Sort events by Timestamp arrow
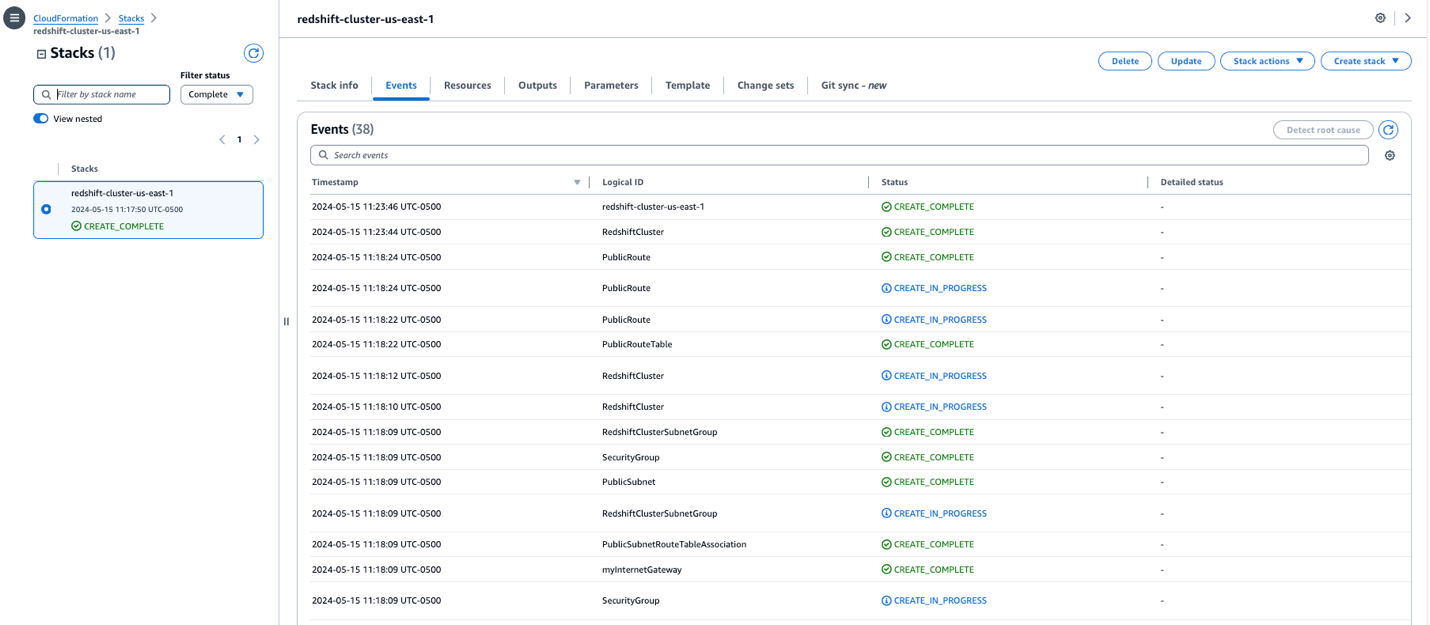Screen dimensions: 1430x625 [x=577, y=182]
